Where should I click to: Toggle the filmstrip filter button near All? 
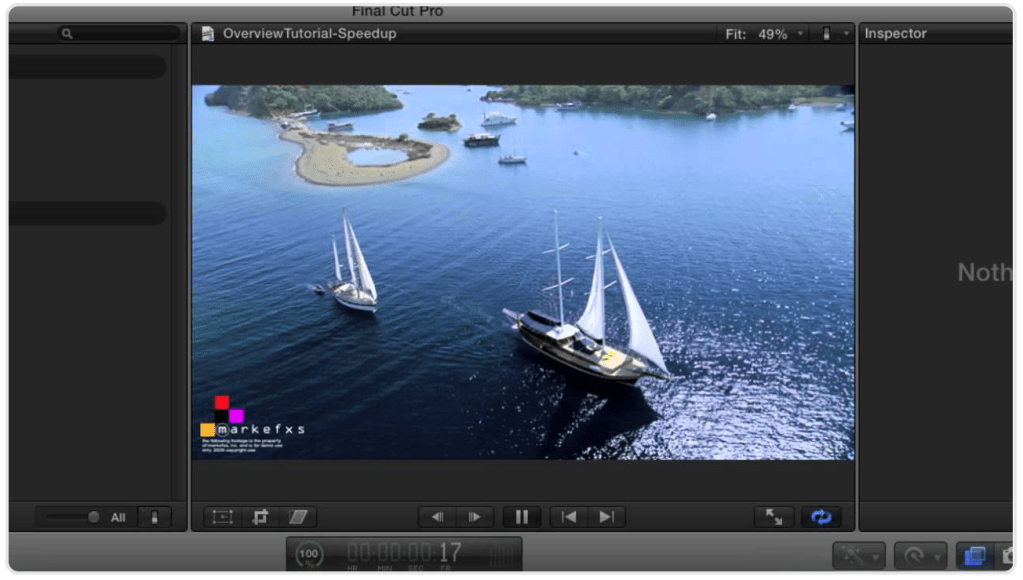[155, 517]
